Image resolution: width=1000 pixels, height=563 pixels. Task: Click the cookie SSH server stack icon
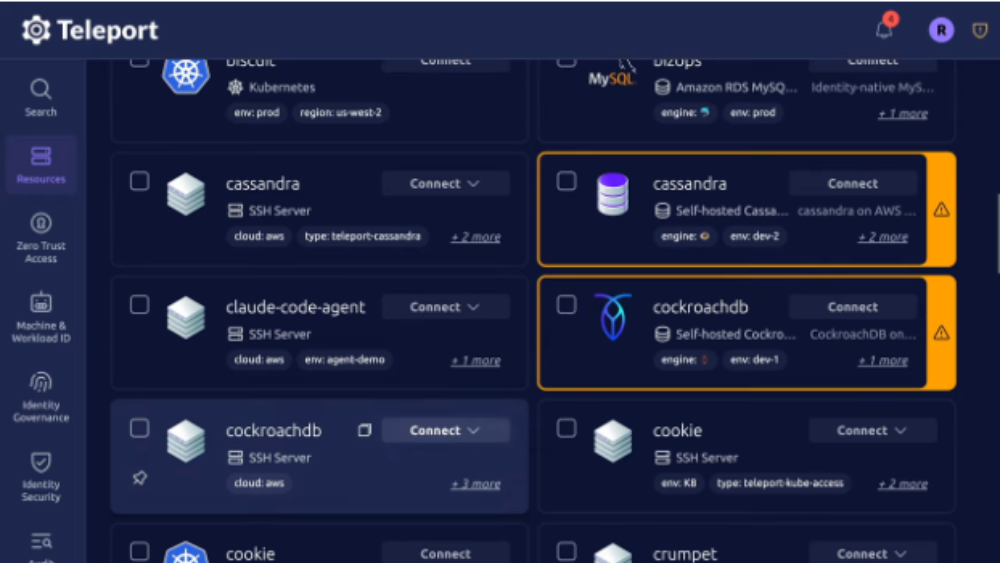612,441
